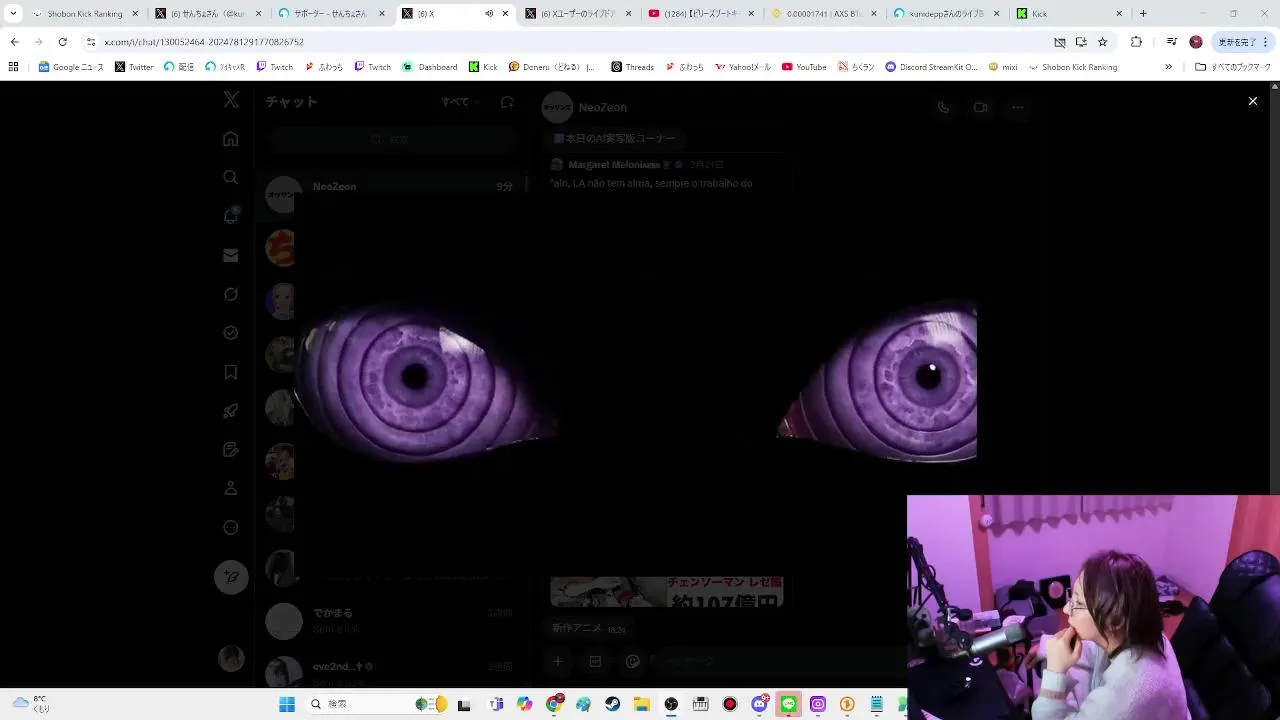1280x720 pixels.
Task: Select the でかまる conversation row
Action: 390,621
